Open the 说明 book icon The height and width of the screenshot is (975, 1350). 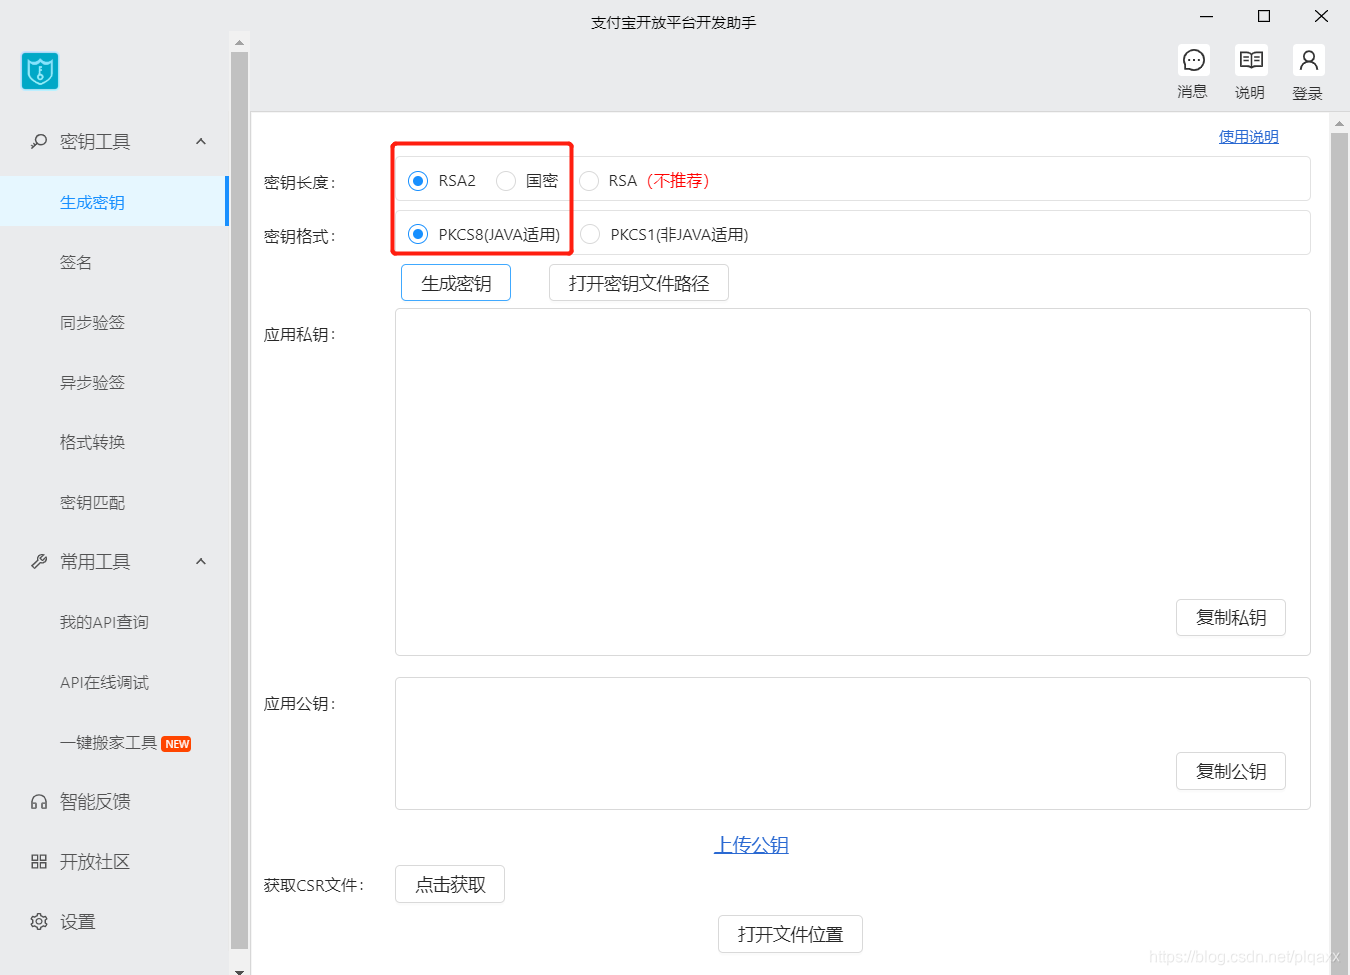(1251, 61)
